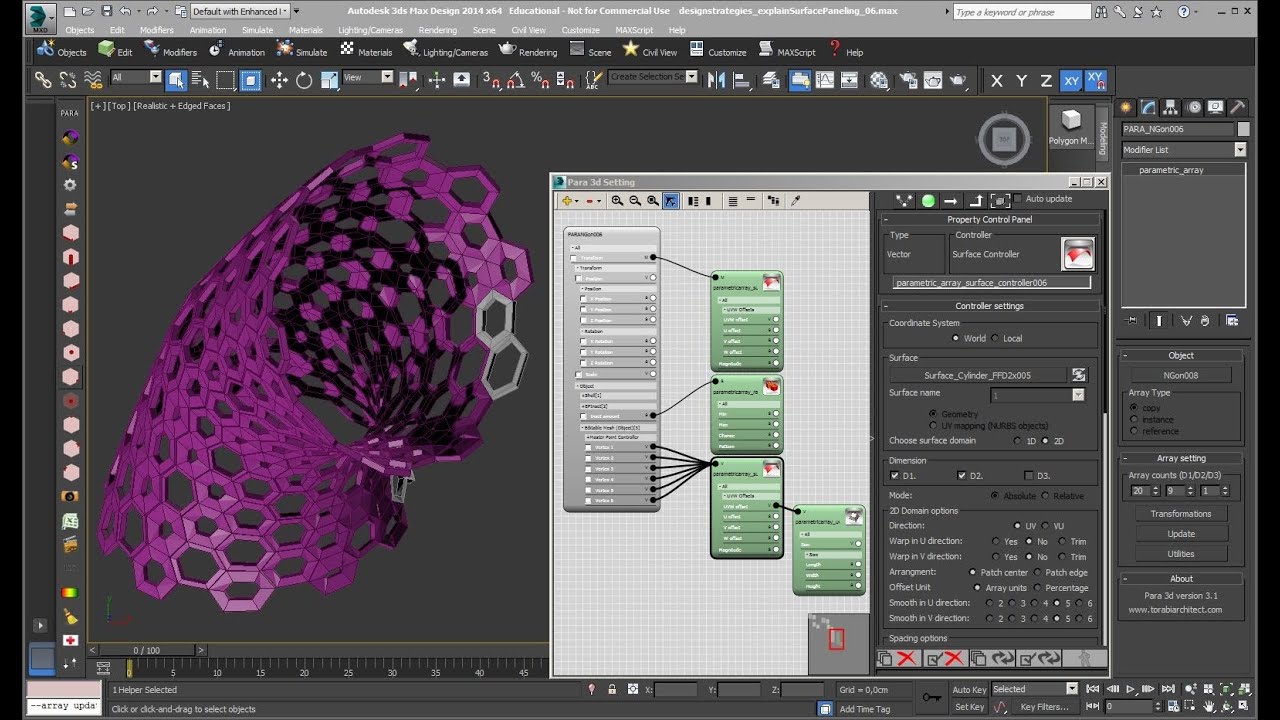Toggle the Angle Snap tool
1280x720 pixels.
coord(515,80)
